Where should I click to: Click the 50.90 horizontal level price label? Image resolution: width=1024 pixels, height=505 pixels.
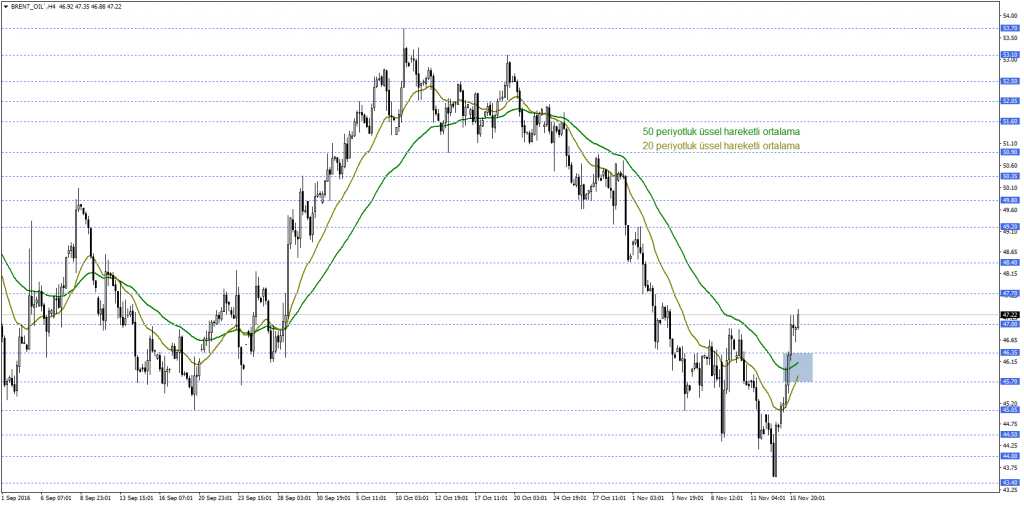click(1010, 152)
